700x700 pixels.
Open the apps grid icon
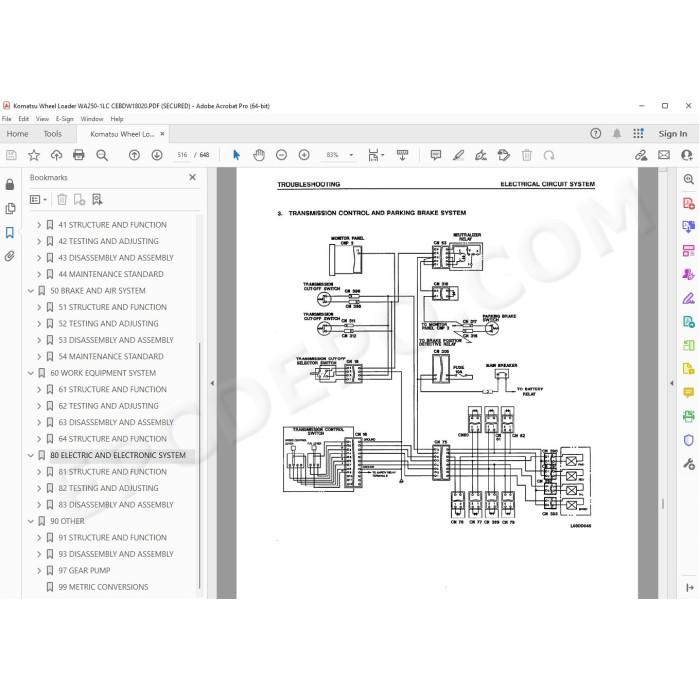point(638,133)
